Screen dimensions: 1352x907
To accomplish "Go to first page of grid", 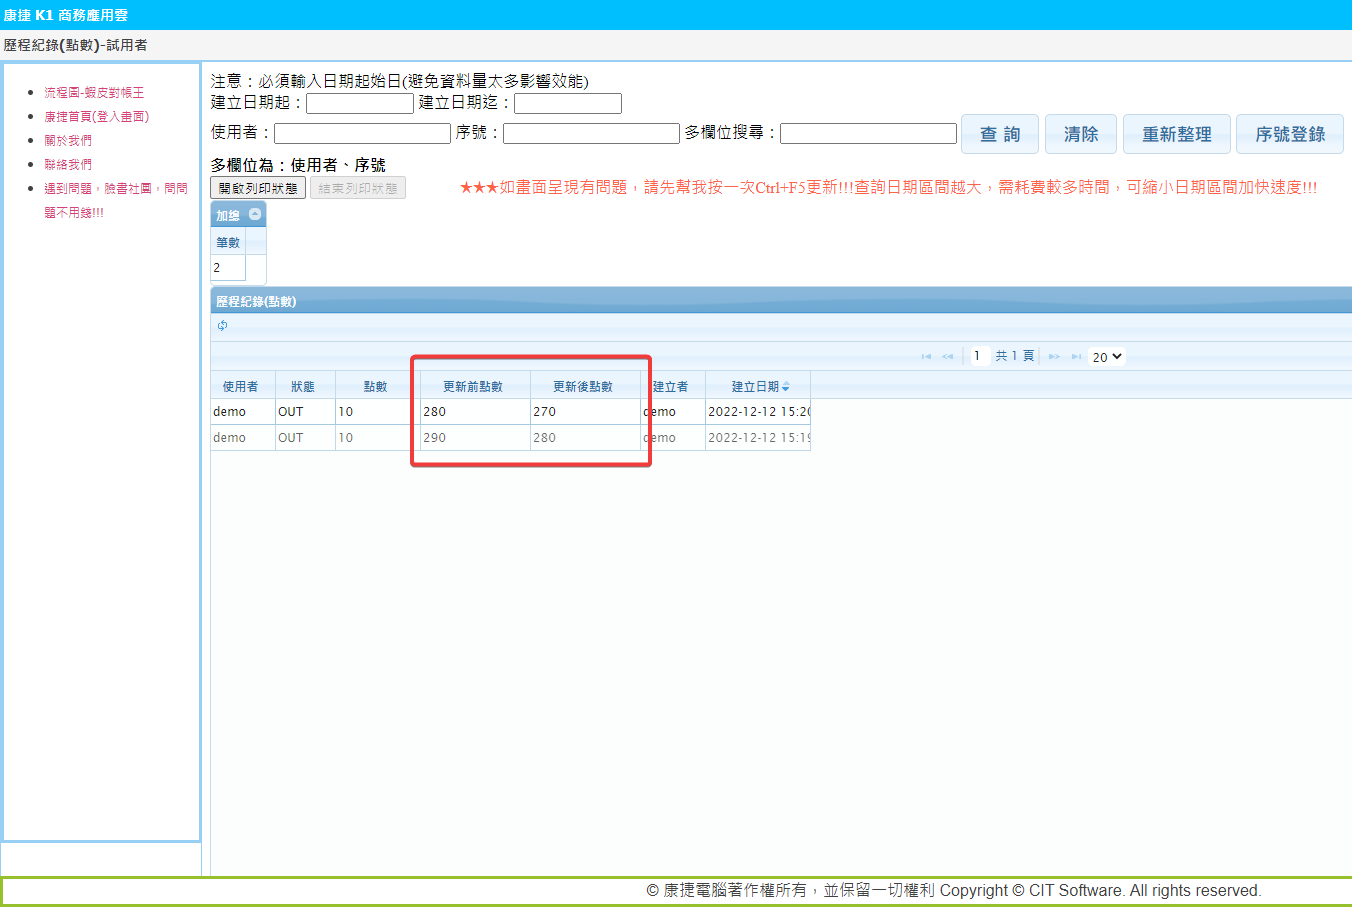I will coord(926,357).
